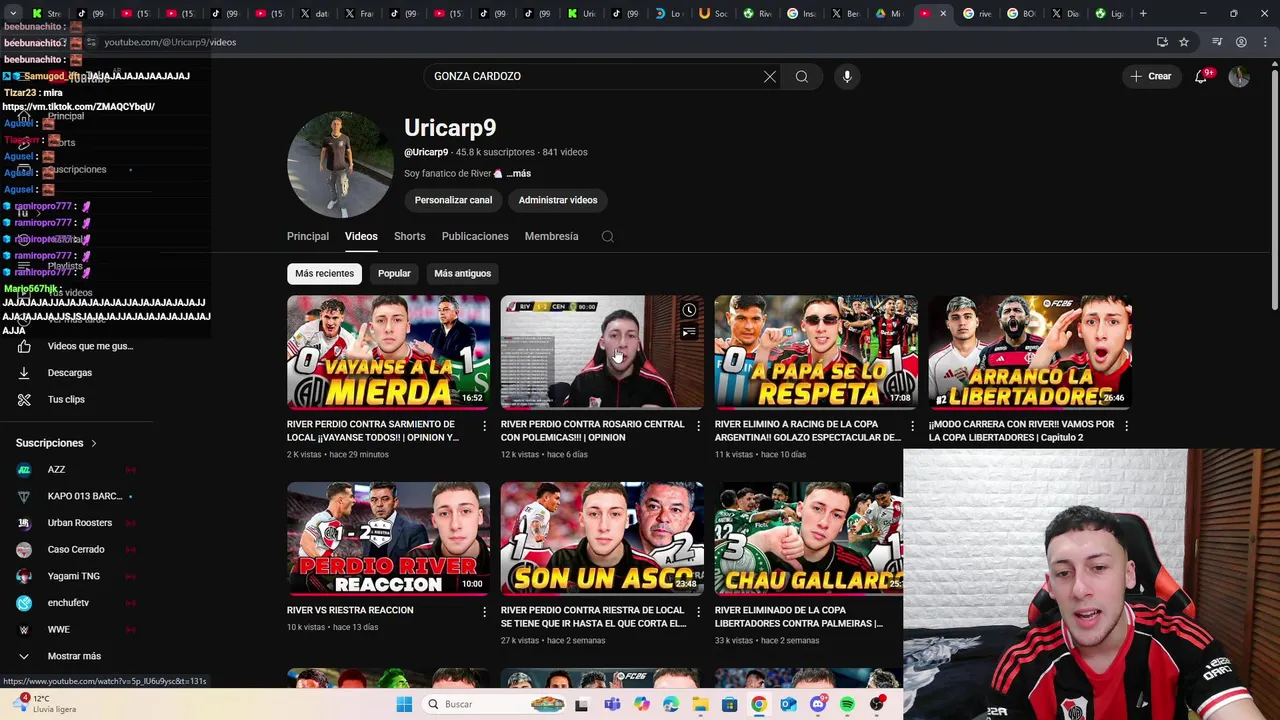Switch to the Shorts tab

click(x=409, y=236)
